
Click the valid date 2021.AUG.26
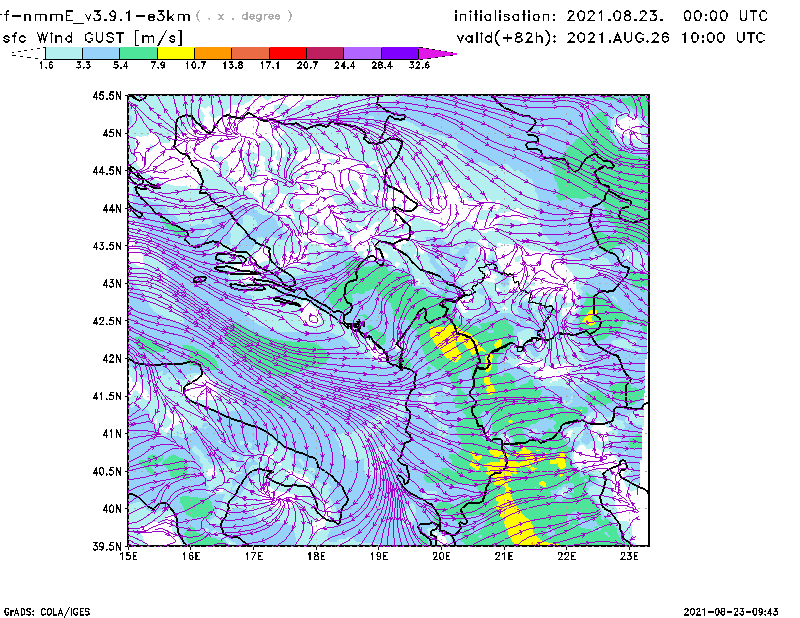pos(617,38)
